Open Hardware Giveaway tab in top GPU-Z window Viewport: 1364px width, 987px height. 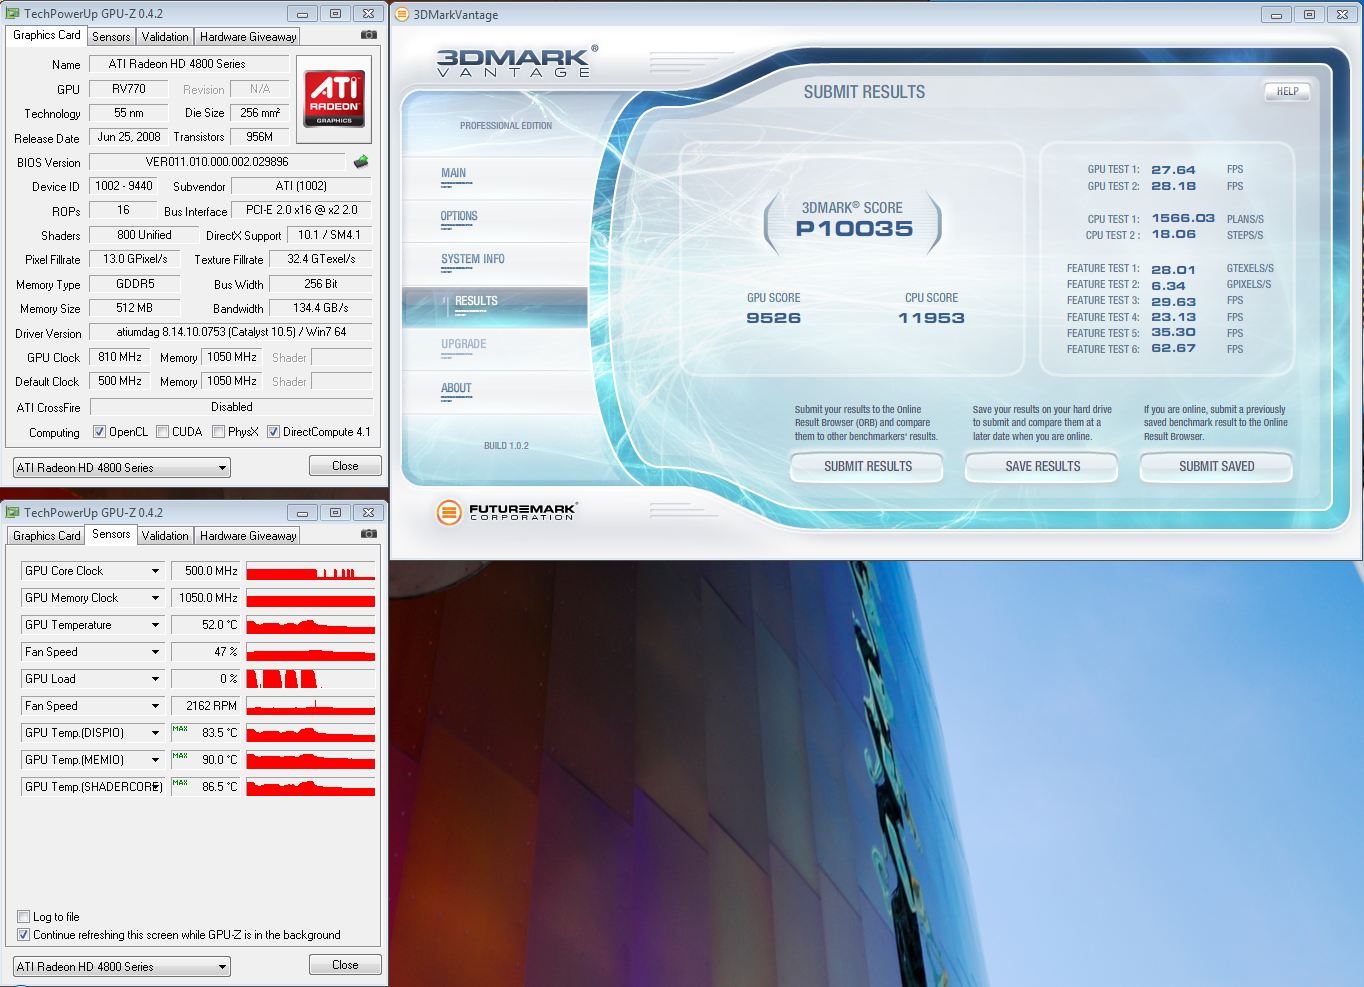click(x=248, y=36)
